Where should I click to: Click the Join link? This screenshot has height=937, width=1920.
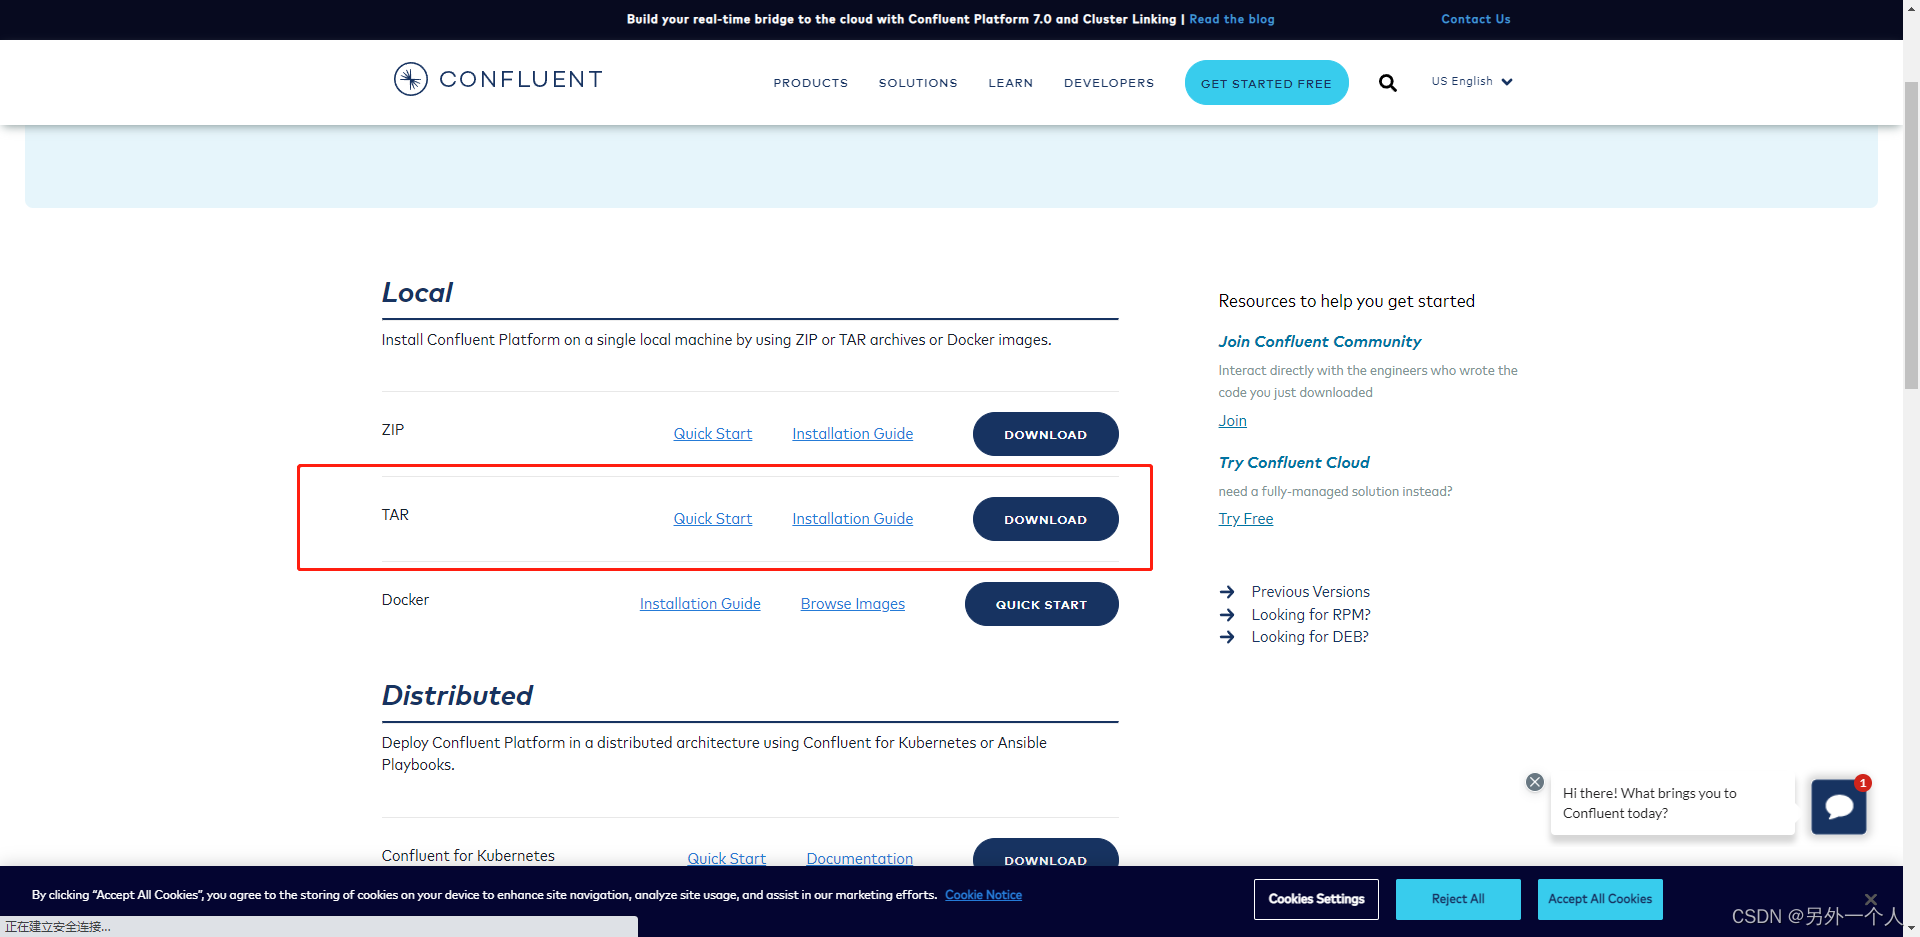point(1232,421)
